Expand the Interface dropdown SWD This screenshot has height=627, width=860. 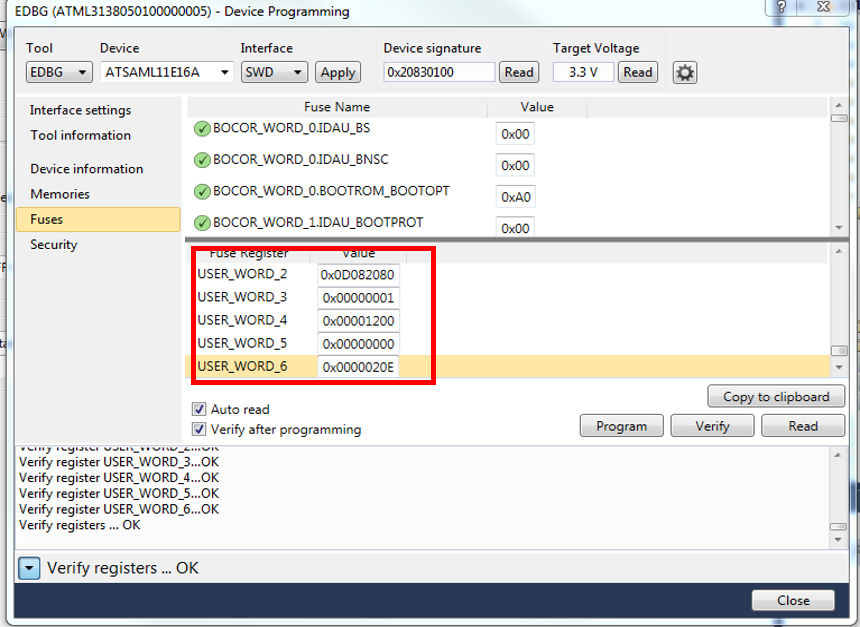point(273,72)
